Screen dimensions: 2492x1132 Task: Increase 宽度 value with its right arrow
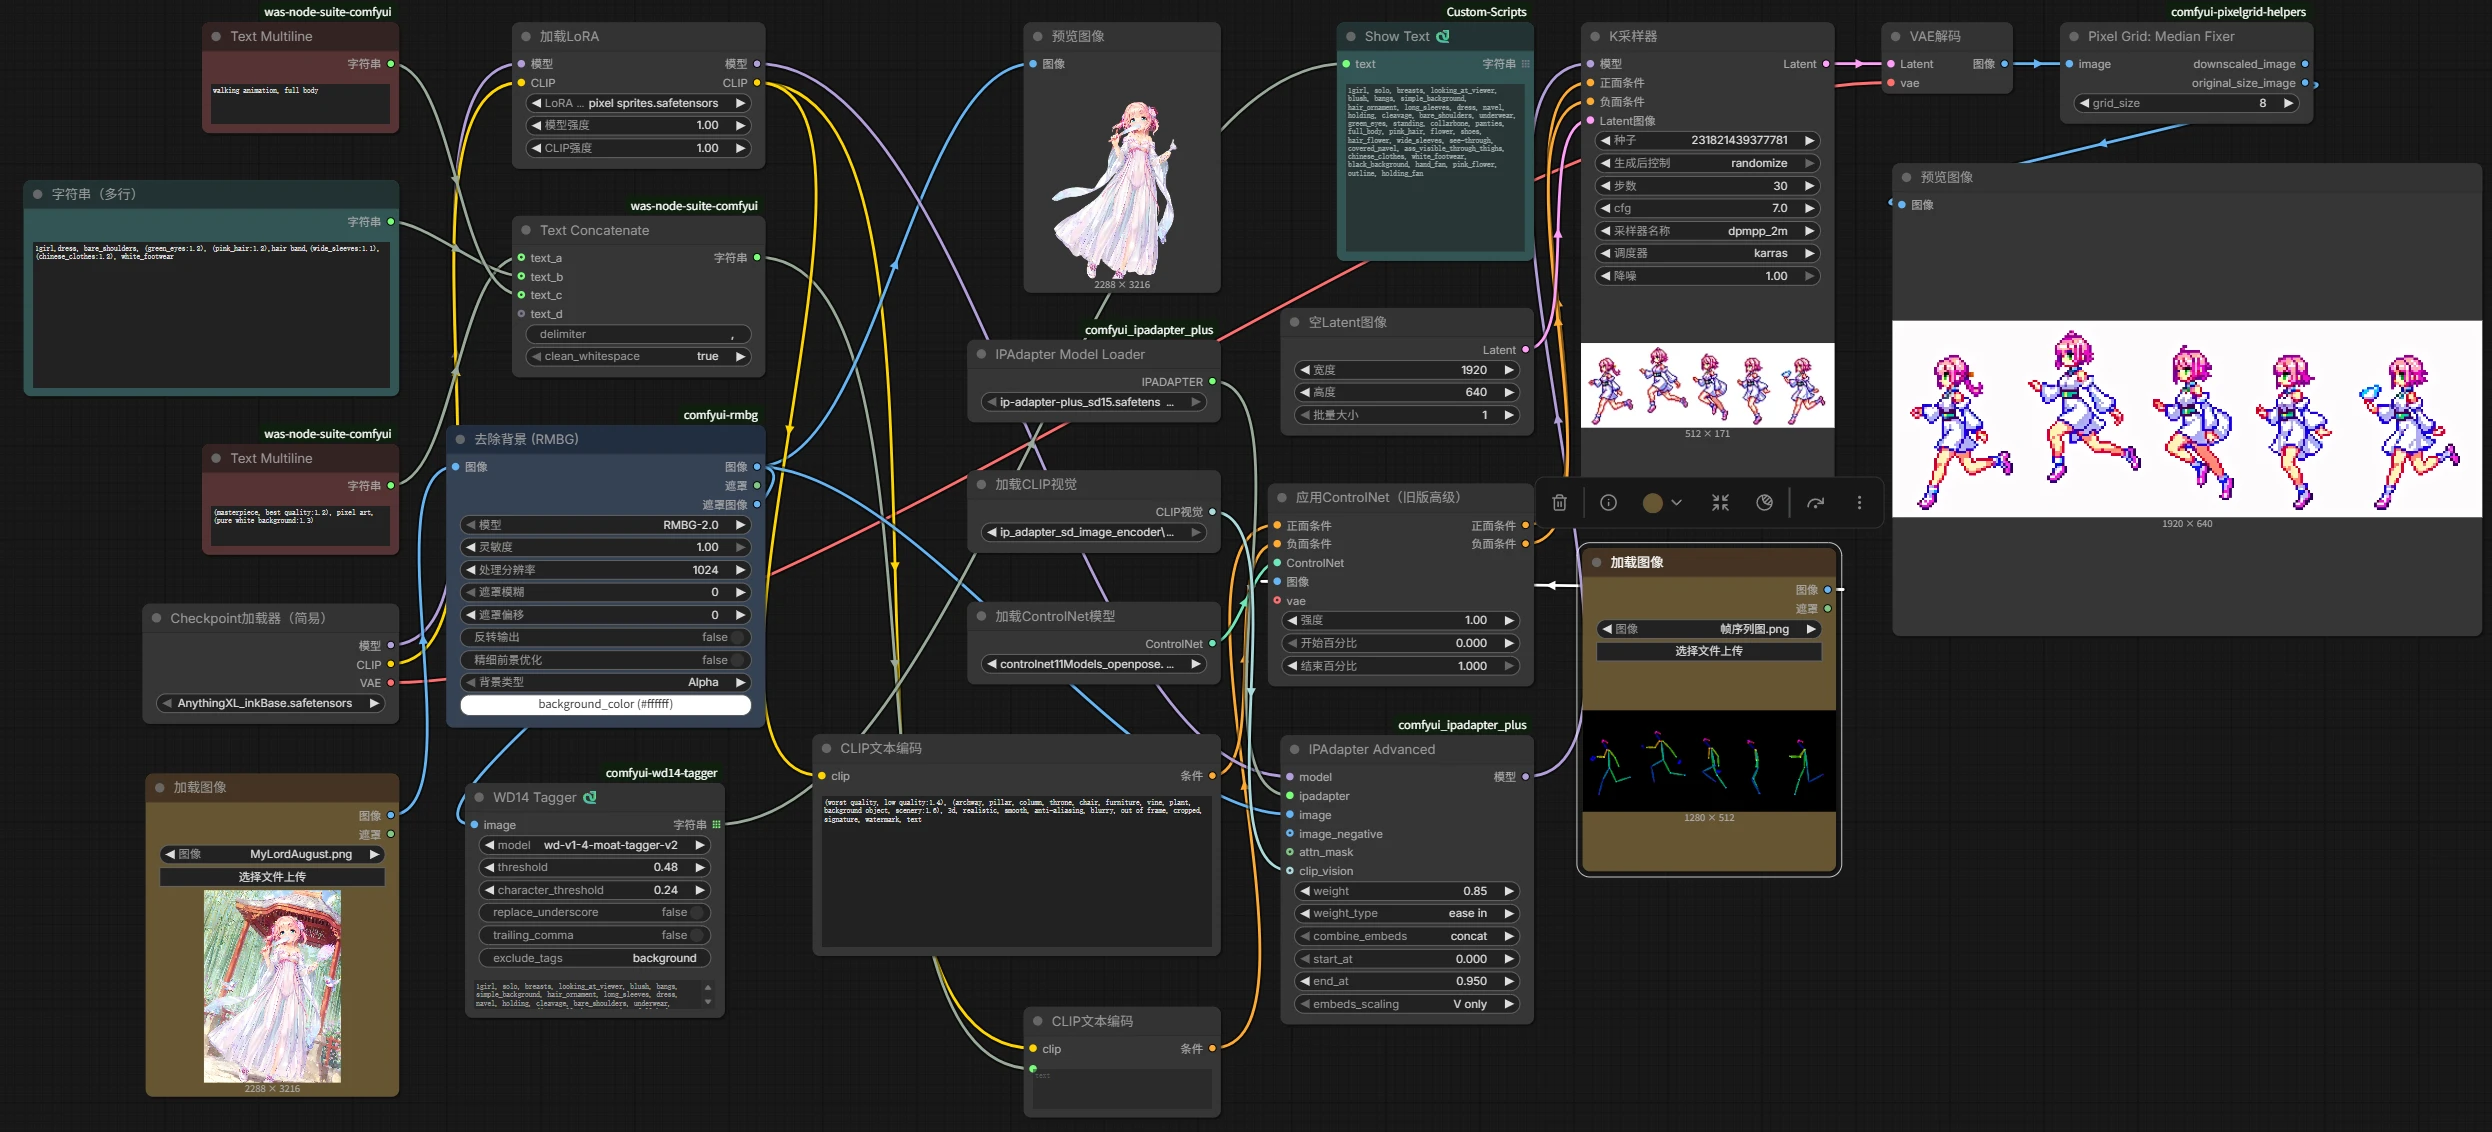[1509, 370]
